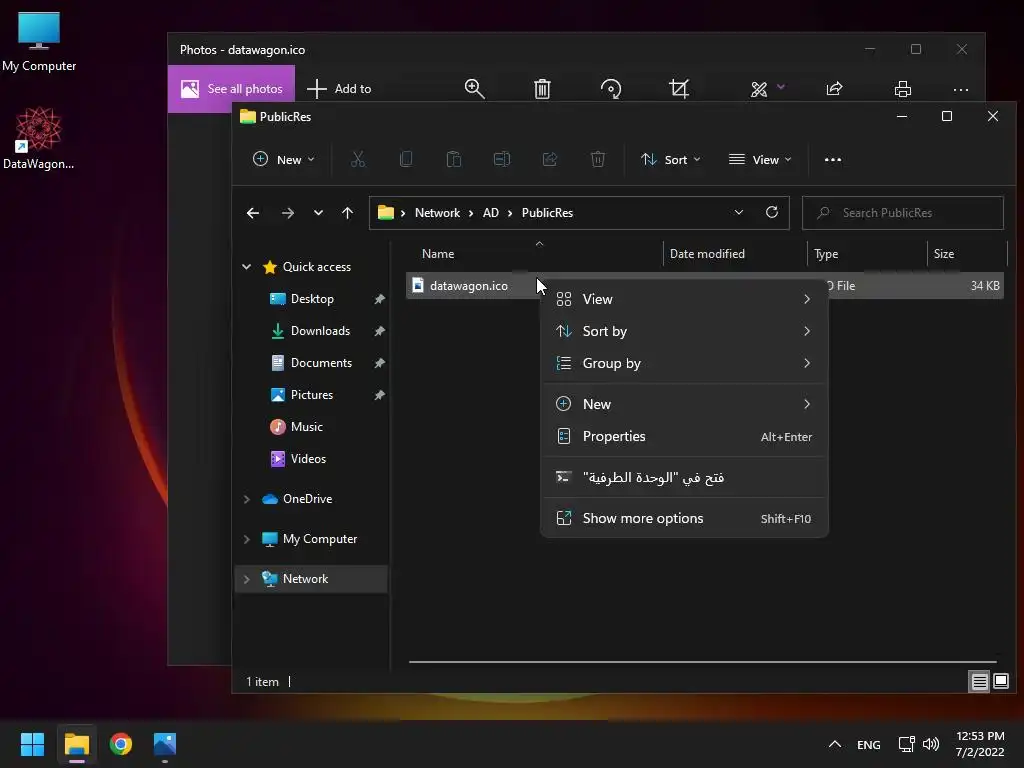Click the Share icon in PublicRes toolbar
The height and width of the screenshot is (768, 1024).
point(550,159)
